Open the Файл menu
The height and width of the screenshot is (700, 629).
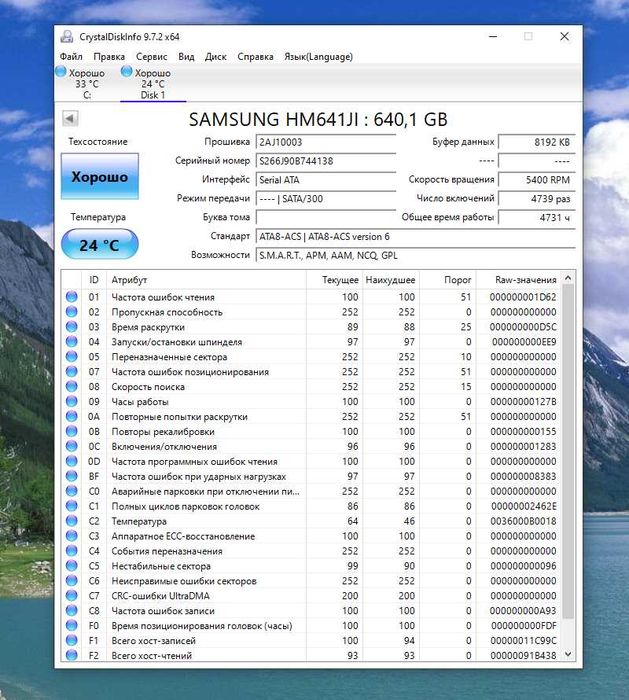click(x=71, y=57)
